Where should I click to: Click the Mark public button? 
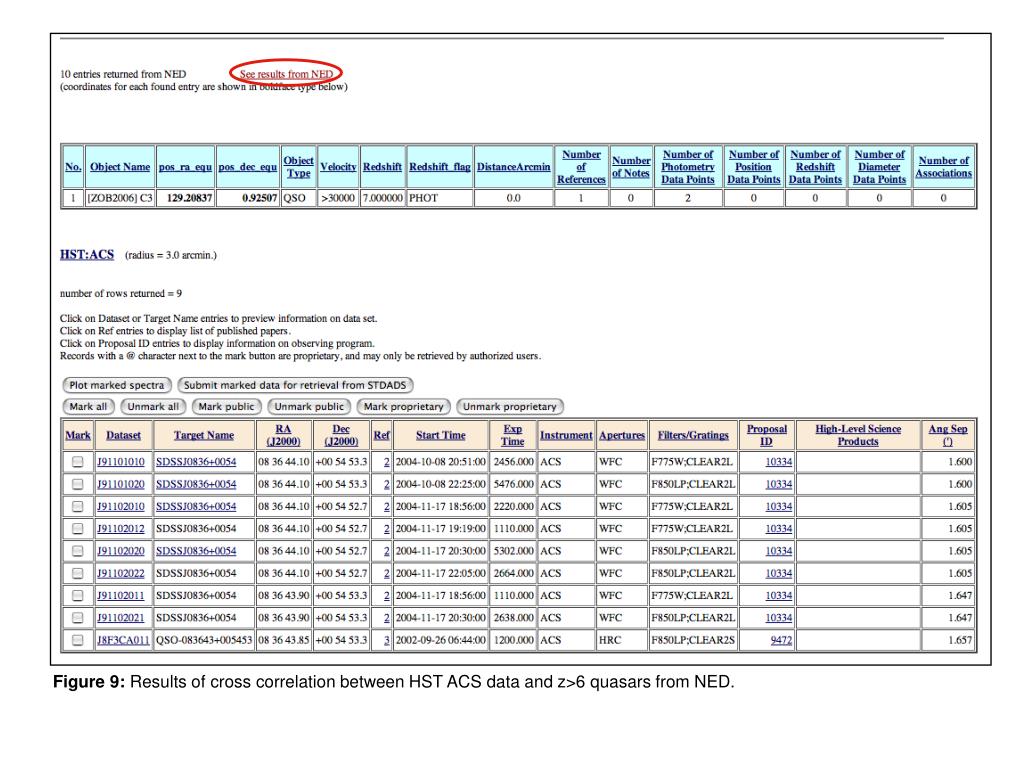click(x=227, y=406)
